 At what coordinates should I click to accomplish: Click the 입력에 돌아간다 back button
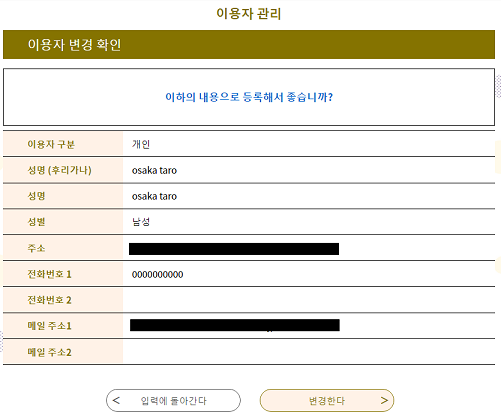point(173,400)
